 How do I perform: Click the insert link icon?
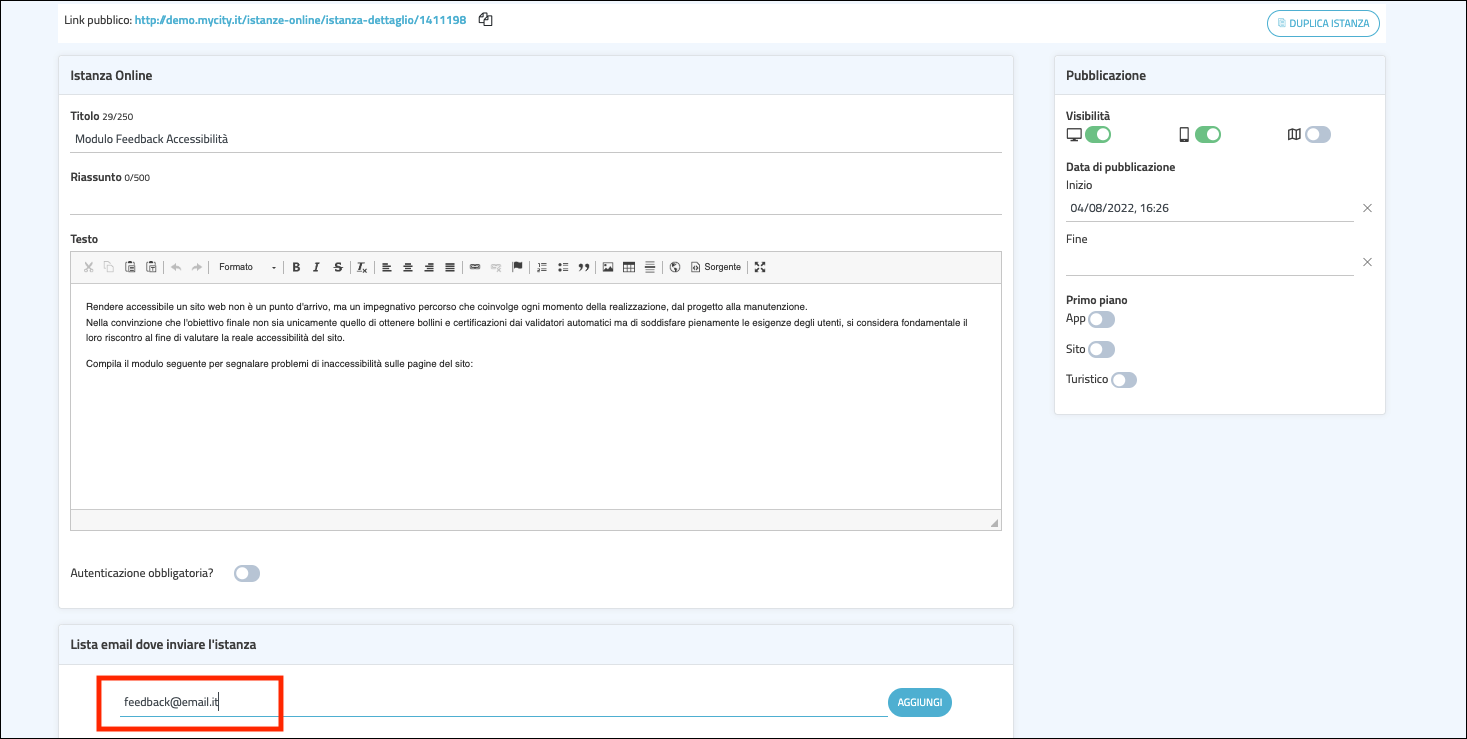[x=475, y=267]
